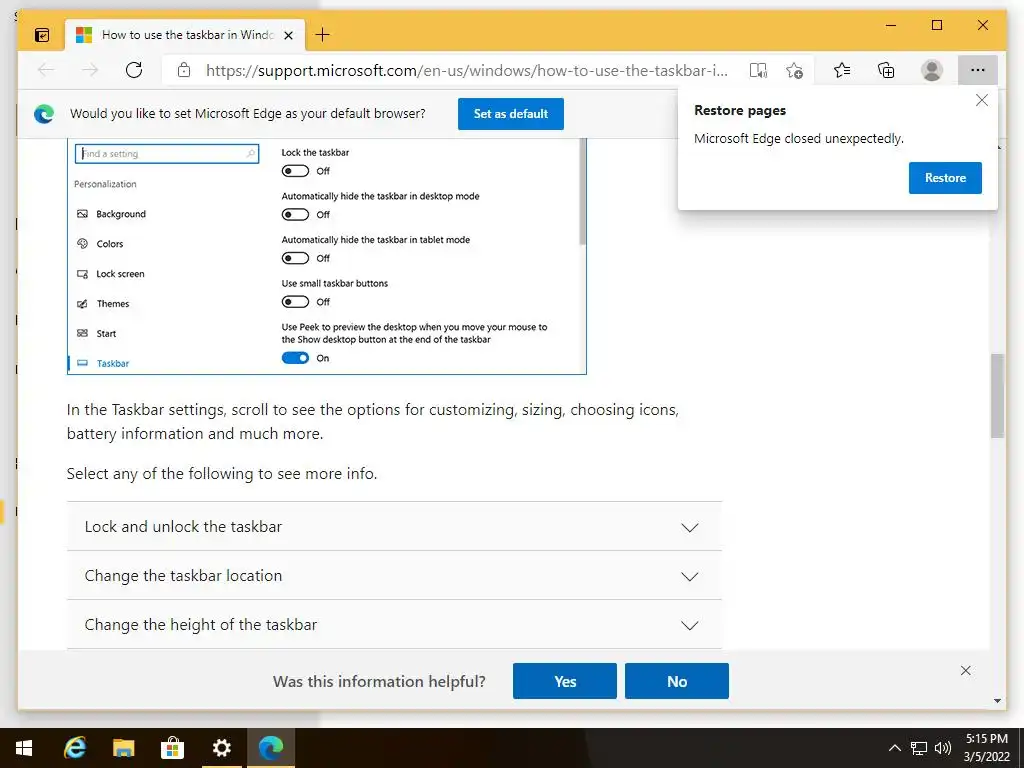Screen dimensions: 1024x768
Task: Open the network status tray icon
Action: tap(919, 748)
